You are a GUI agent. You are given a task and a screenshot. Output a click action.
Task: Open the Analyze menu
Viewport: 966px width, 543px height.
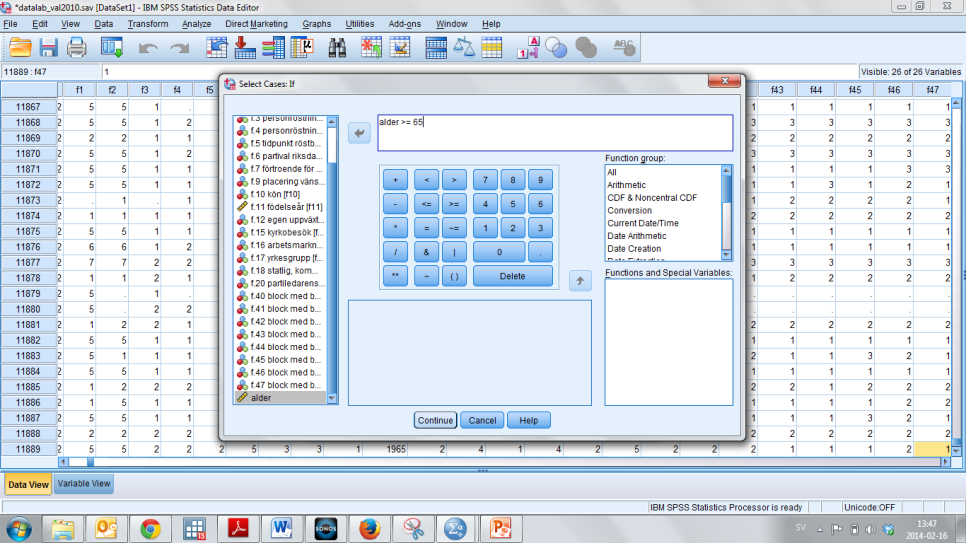tap(197, 24)
